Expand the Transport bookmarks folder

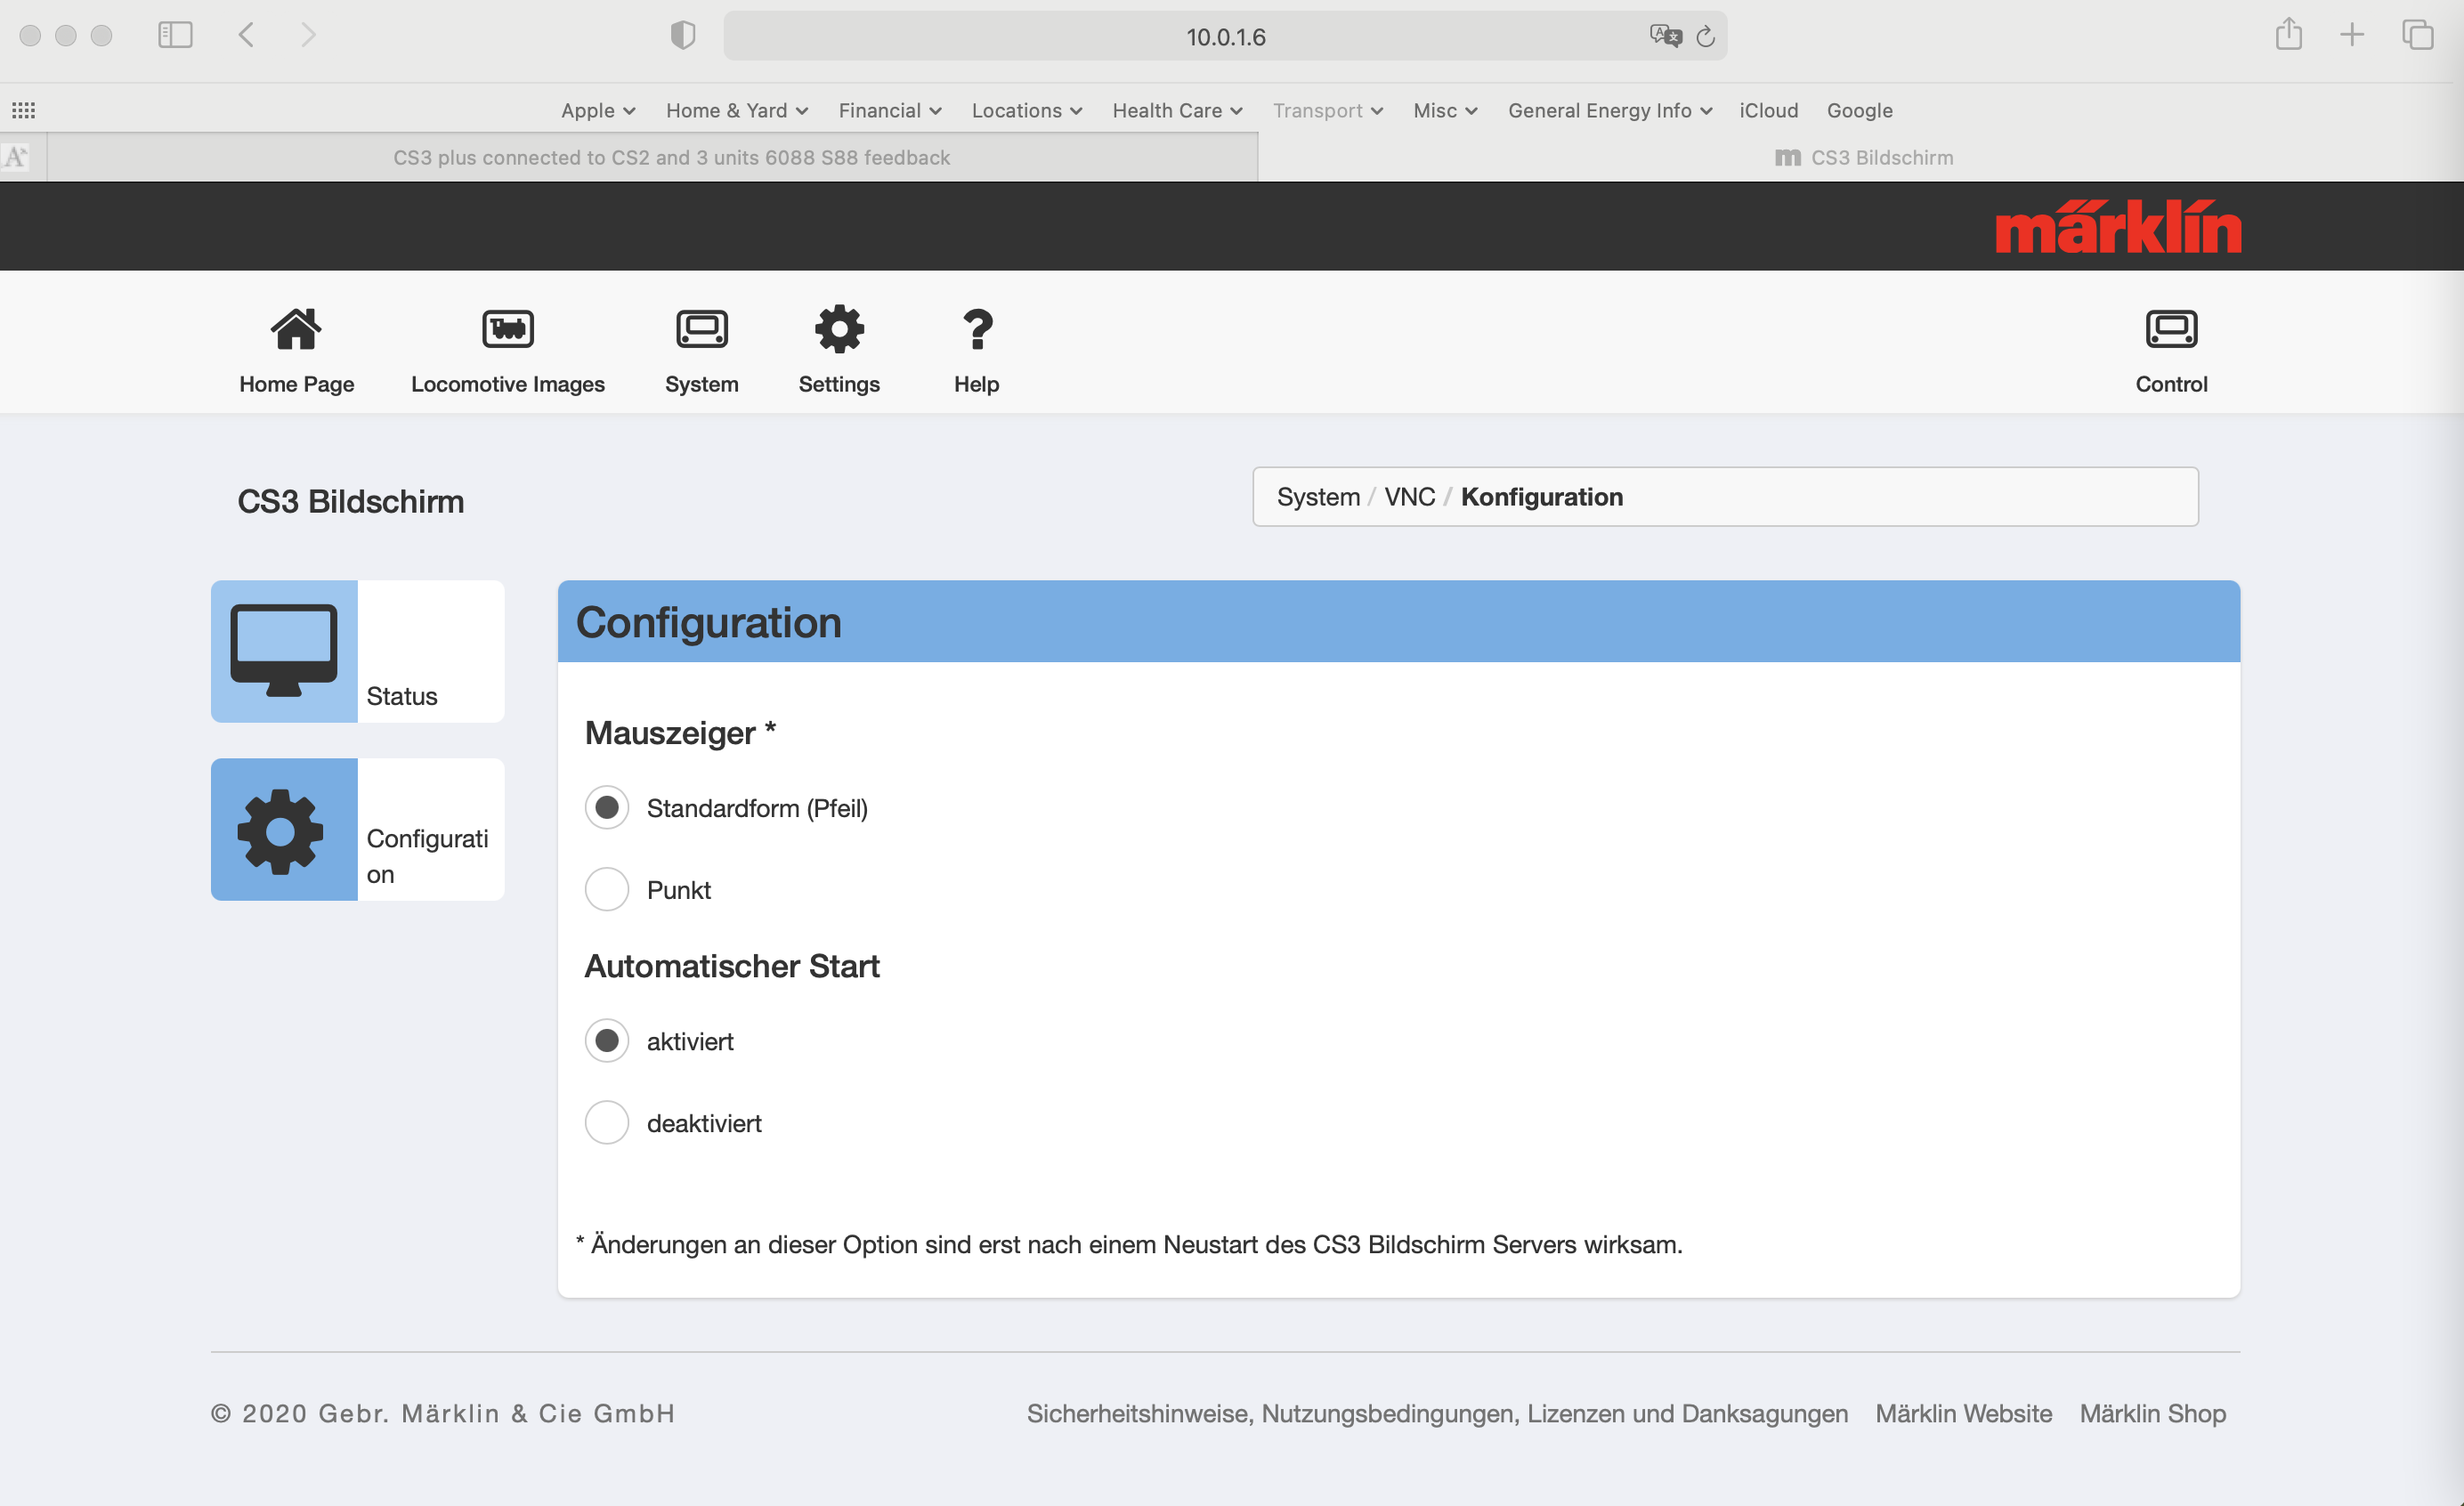(x=1328, y=110)
